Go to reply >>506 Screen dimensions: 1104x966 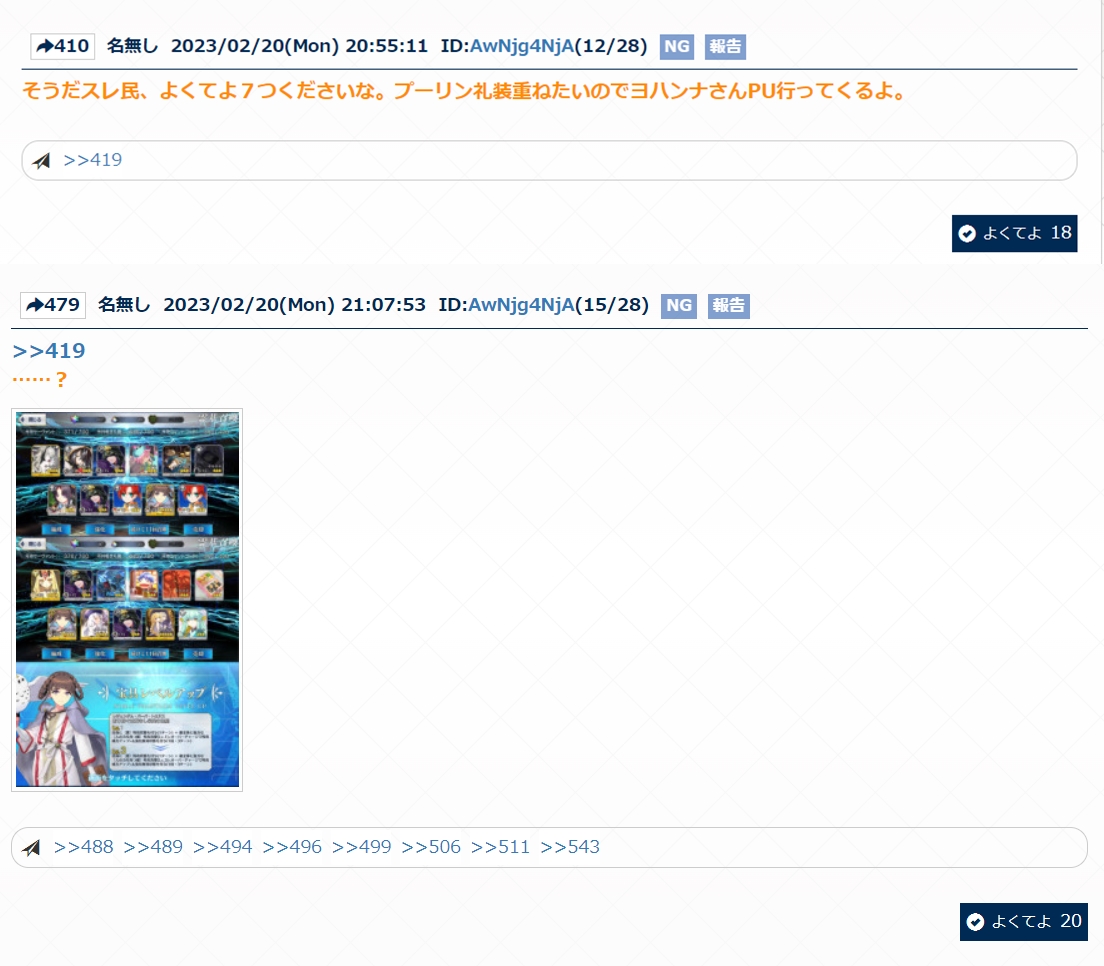pos(431,847)
